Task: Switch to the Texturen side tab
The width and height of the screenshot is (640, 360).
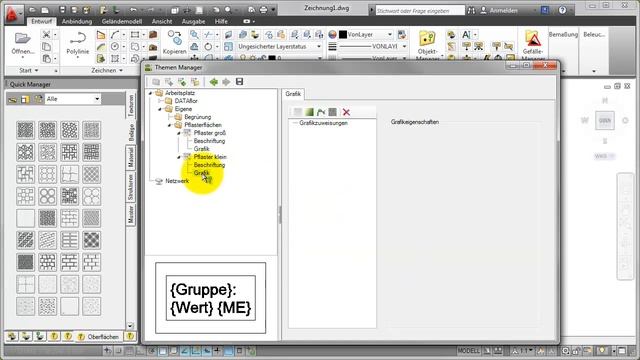Action: [131, 105]
